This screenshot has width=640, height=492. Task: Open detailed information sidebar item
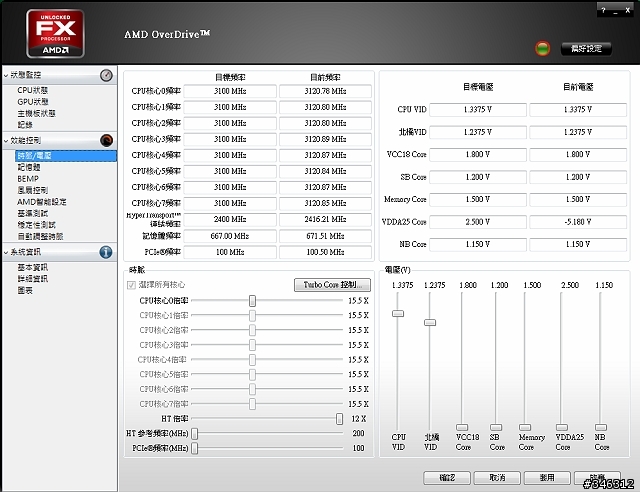click(33, 279)
